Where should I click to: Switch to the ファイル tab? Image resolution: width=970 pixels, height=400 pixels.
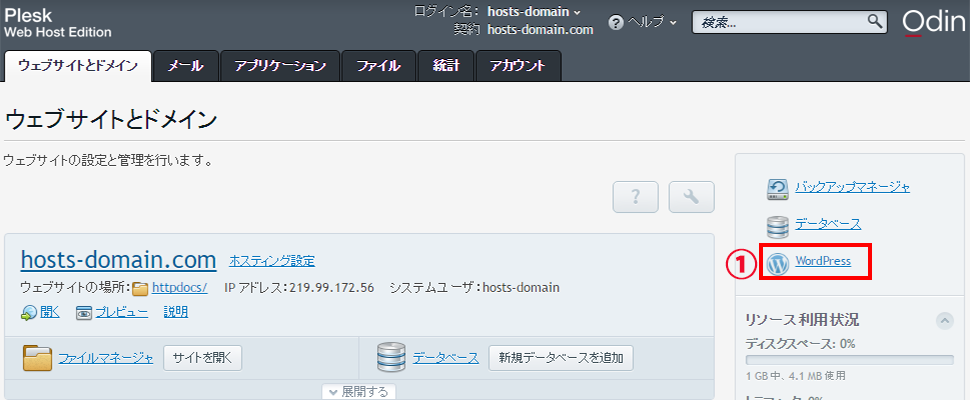coord(379,66)
